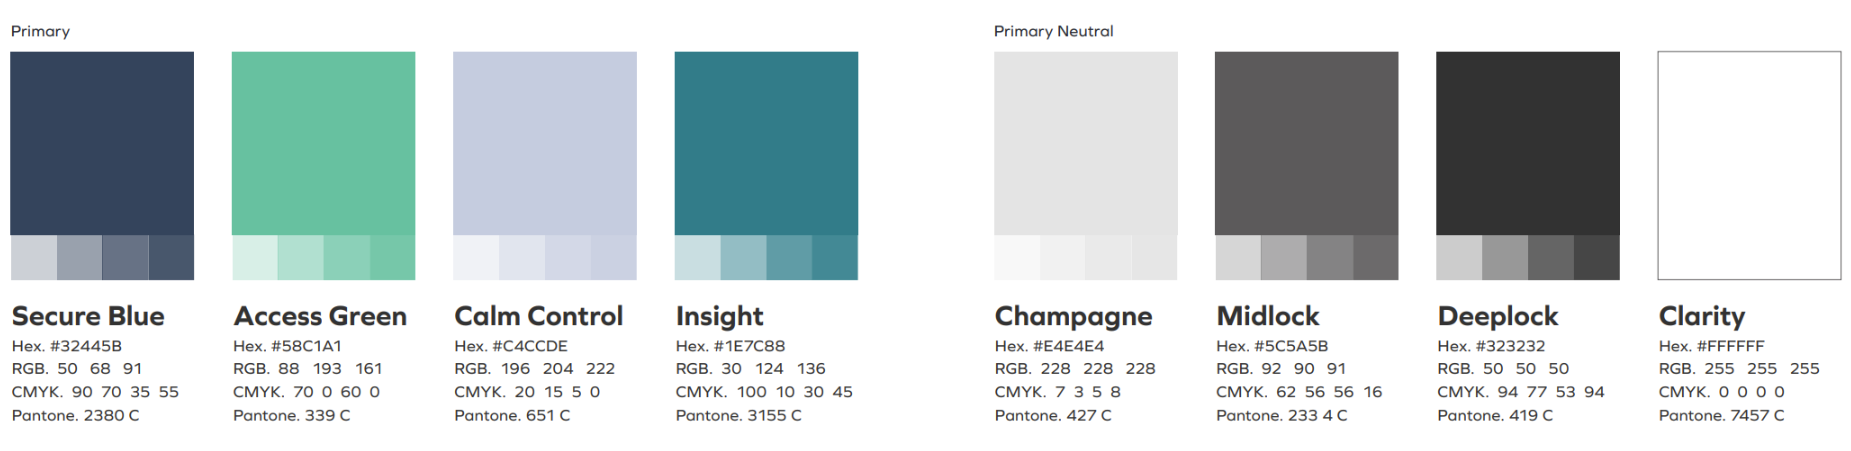Select the Clarity Hex #FFFFFF text
The width and height of the screenshot is (1851, 451).
coord(1711,346)
